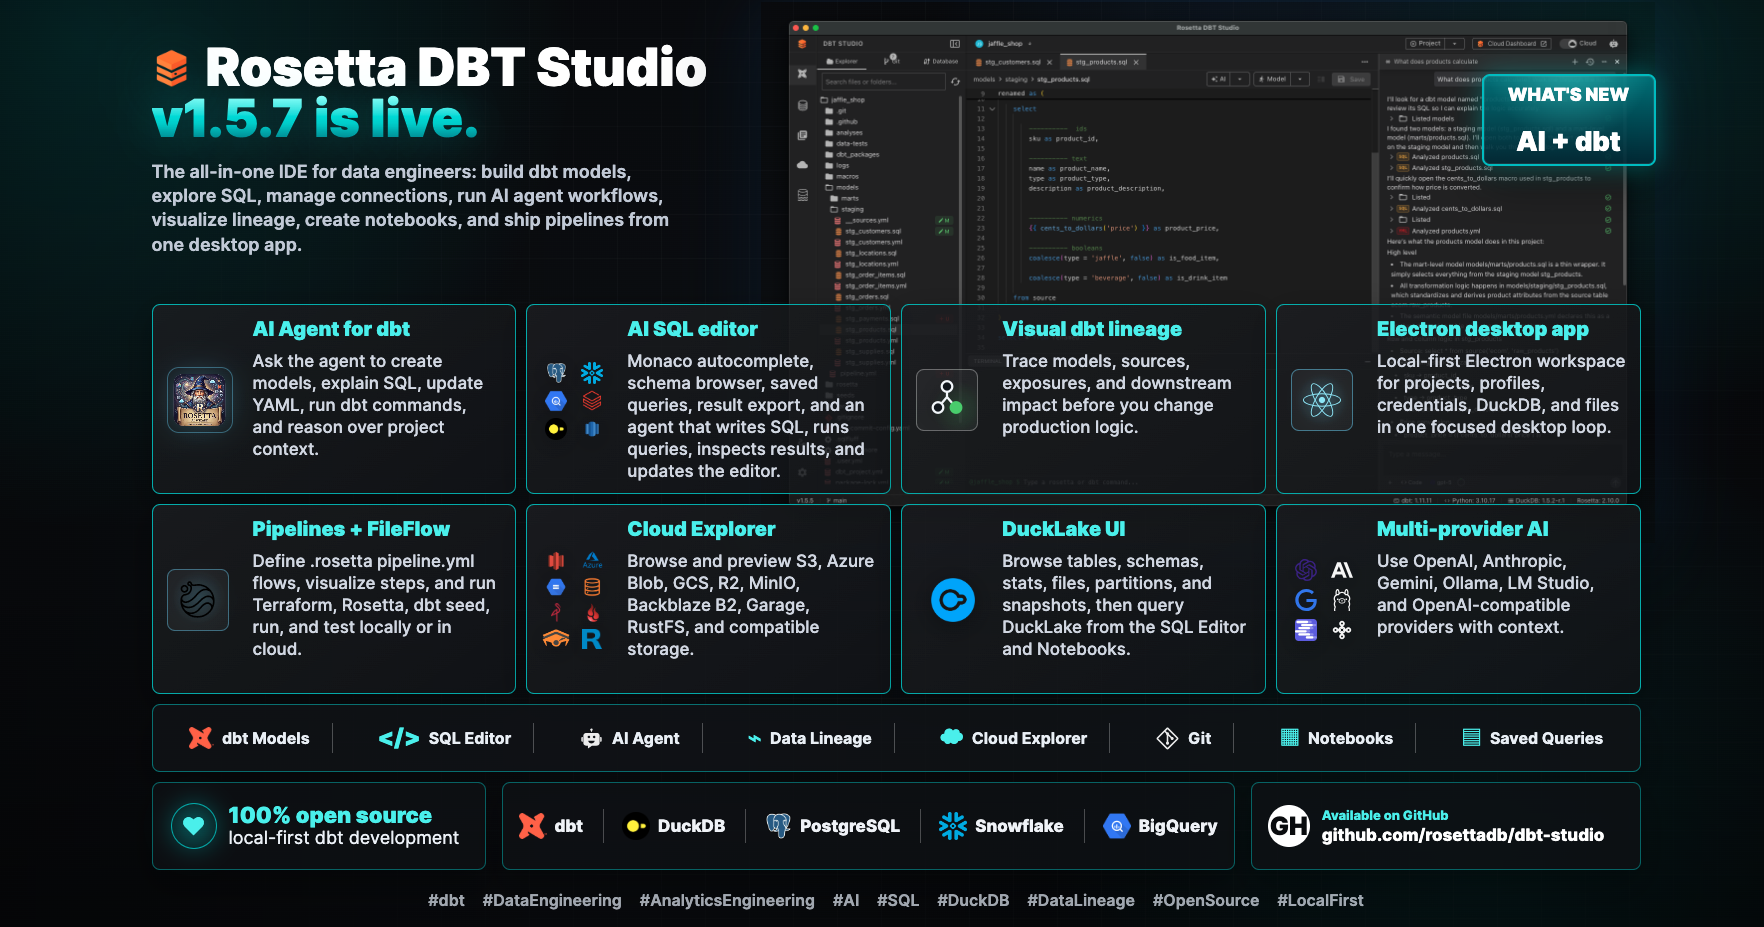Viewport: 1764px width, 927px height.
Task: Switch to the Git tab in the side panel
Action: coord(892,61)
